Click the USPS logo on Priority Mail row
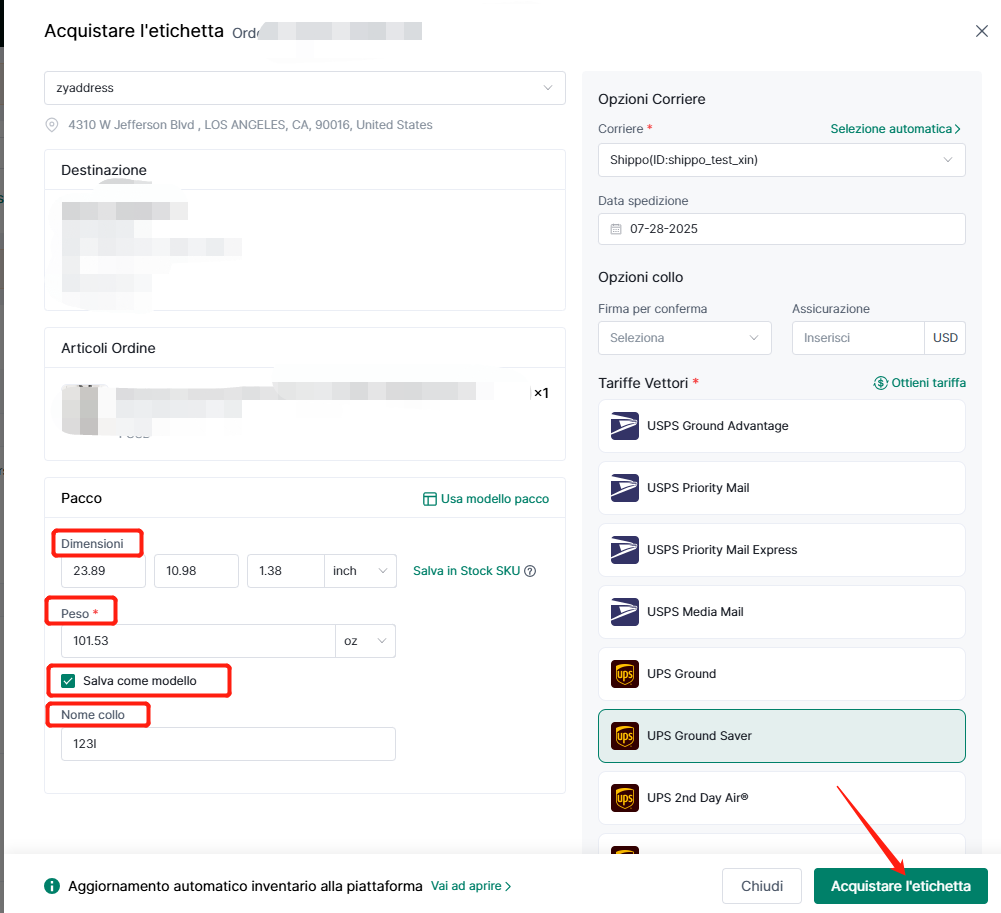The height and width of the screenshot is (913, 1001). [624, 488]
